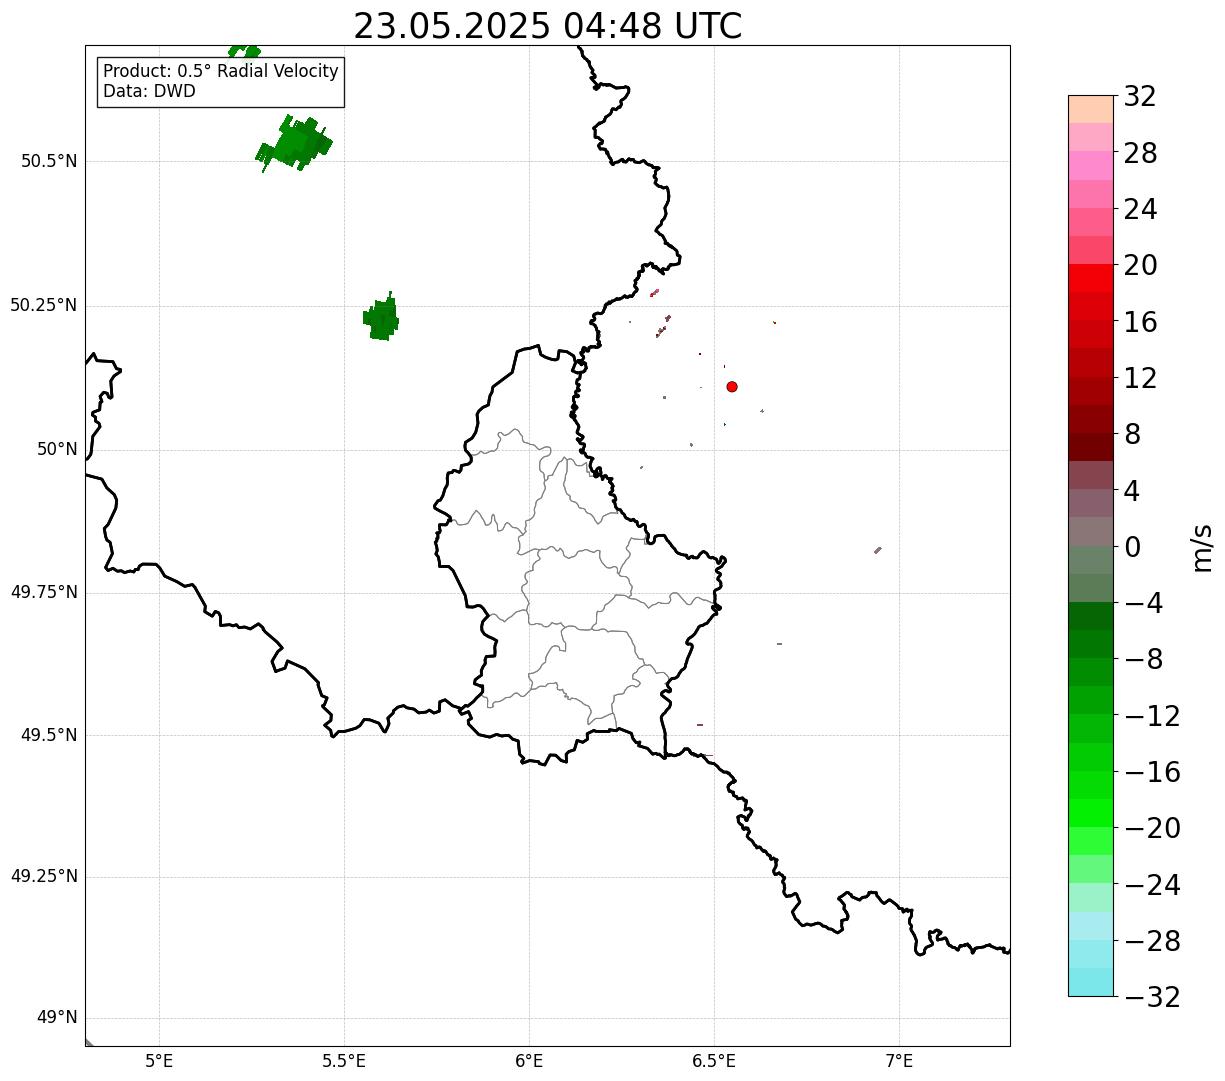Image resolution: width=1225 pixels, height=1081 pixels.
Task: Click colorbar tick label −28
Action: [x=1152, y=941]
